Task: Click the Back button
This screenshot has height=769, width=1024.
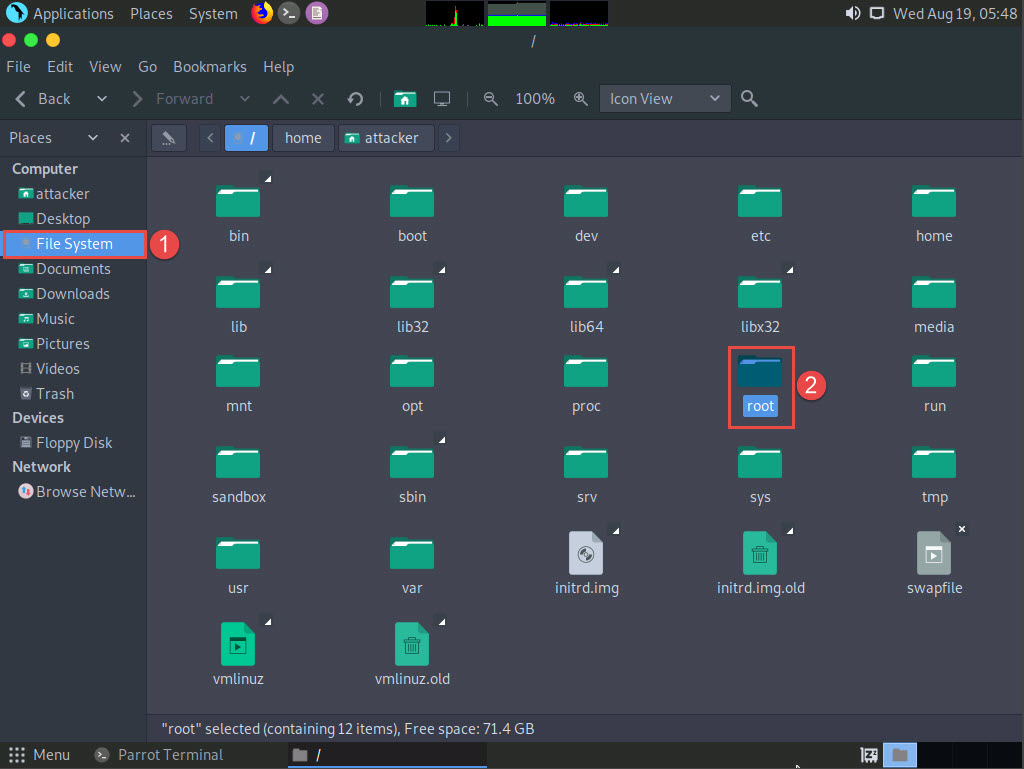Action: click(43, 99)
